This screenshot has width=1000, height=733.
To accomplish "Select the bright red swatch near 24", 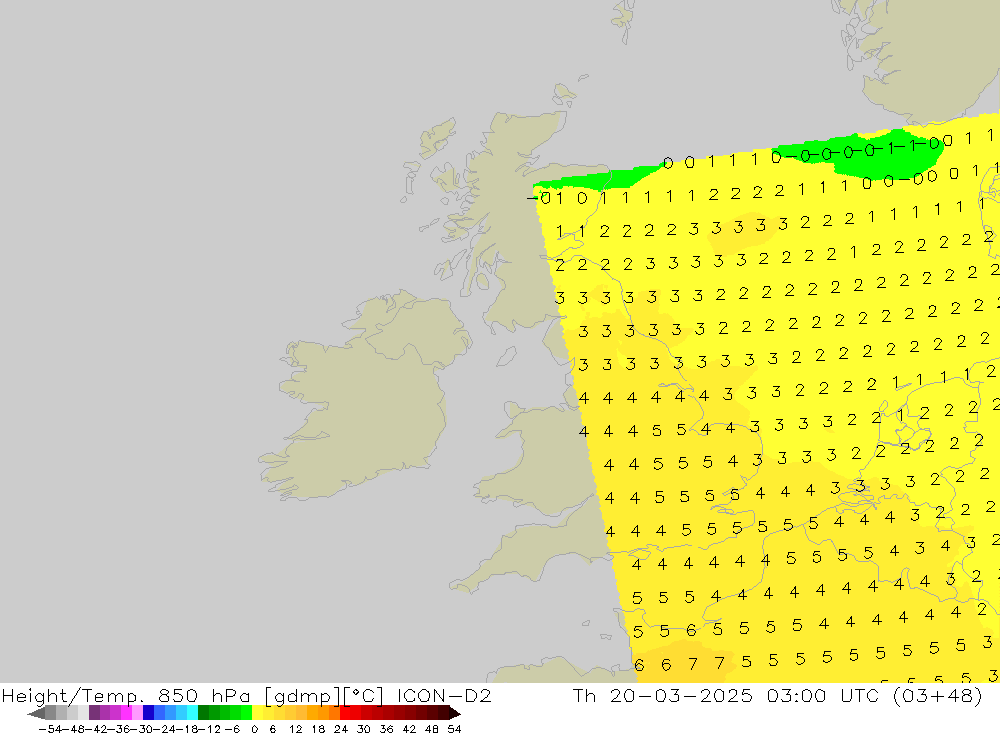I will click(x=345, y=713).
